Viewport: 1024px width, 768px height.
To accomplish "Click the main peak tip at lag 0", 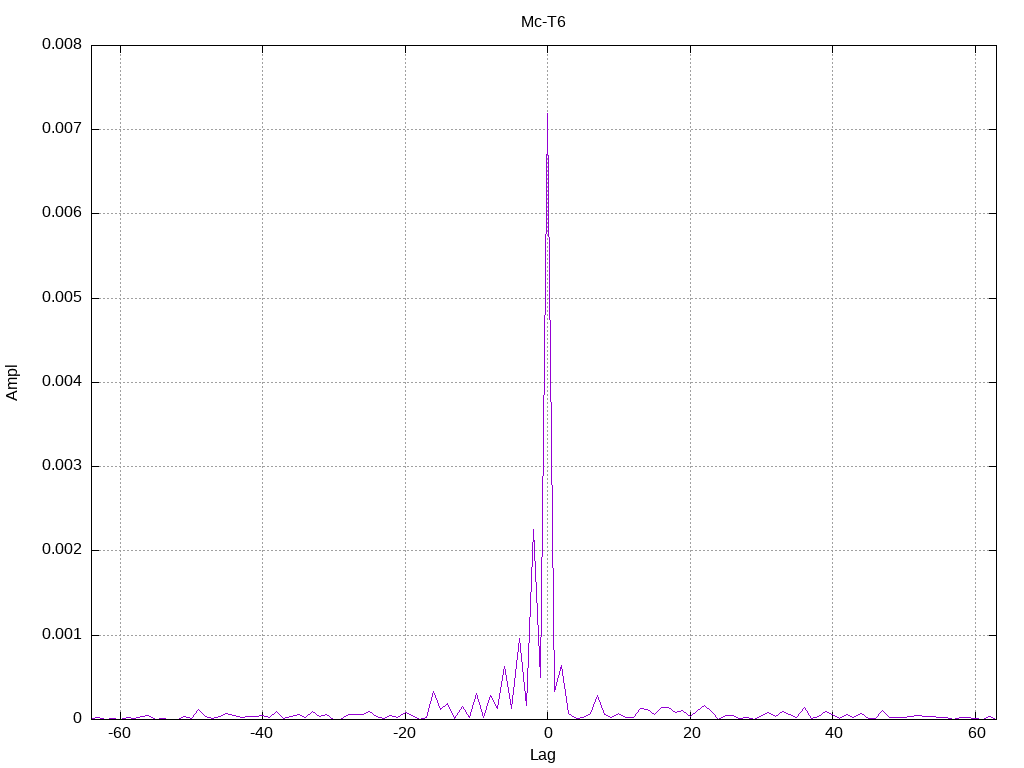I will pos(547,114).
